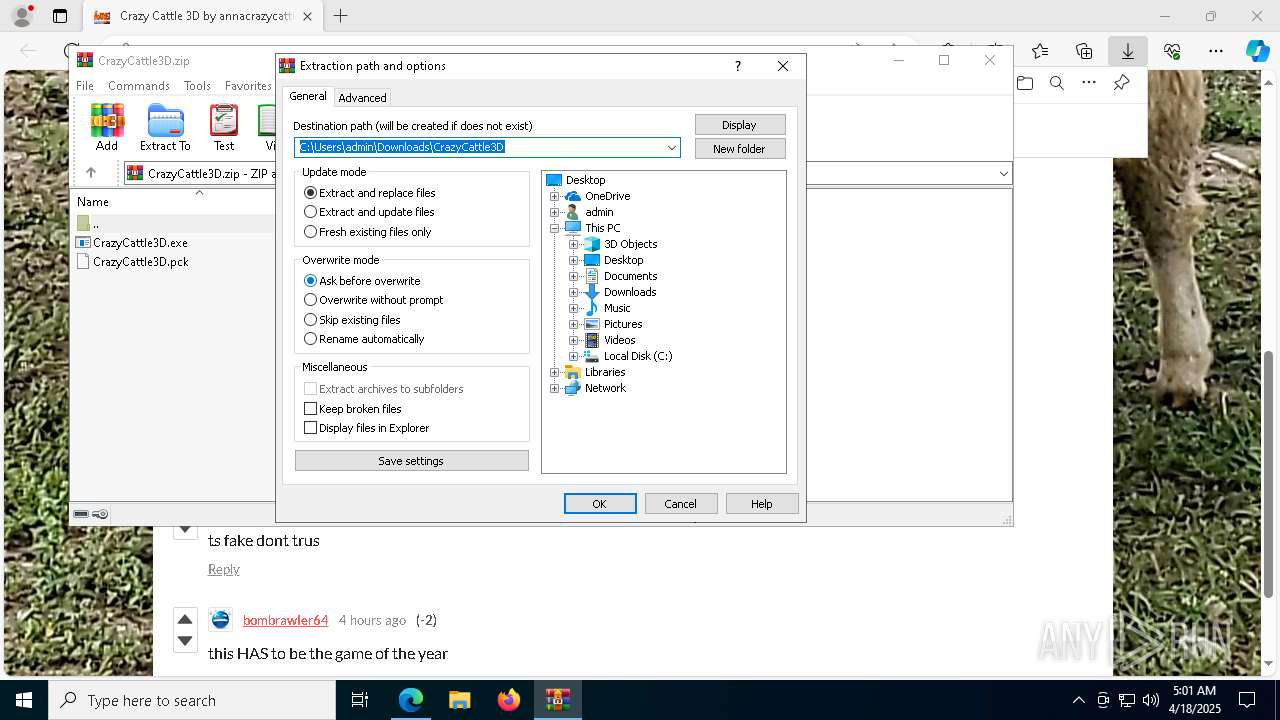
Task: Go up one folder level in WinRAR
Action: click(91, 173)
